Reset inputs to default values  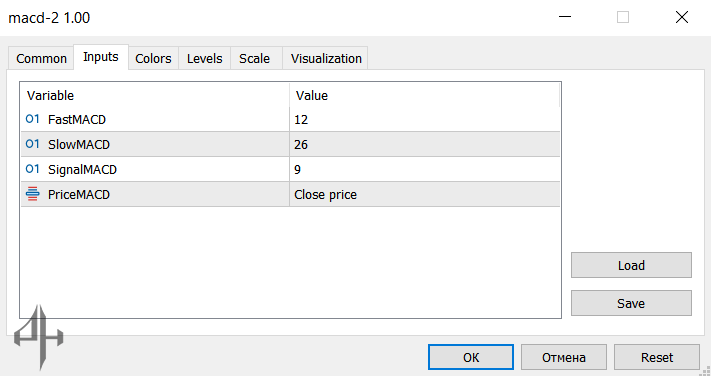pos(657,357)
